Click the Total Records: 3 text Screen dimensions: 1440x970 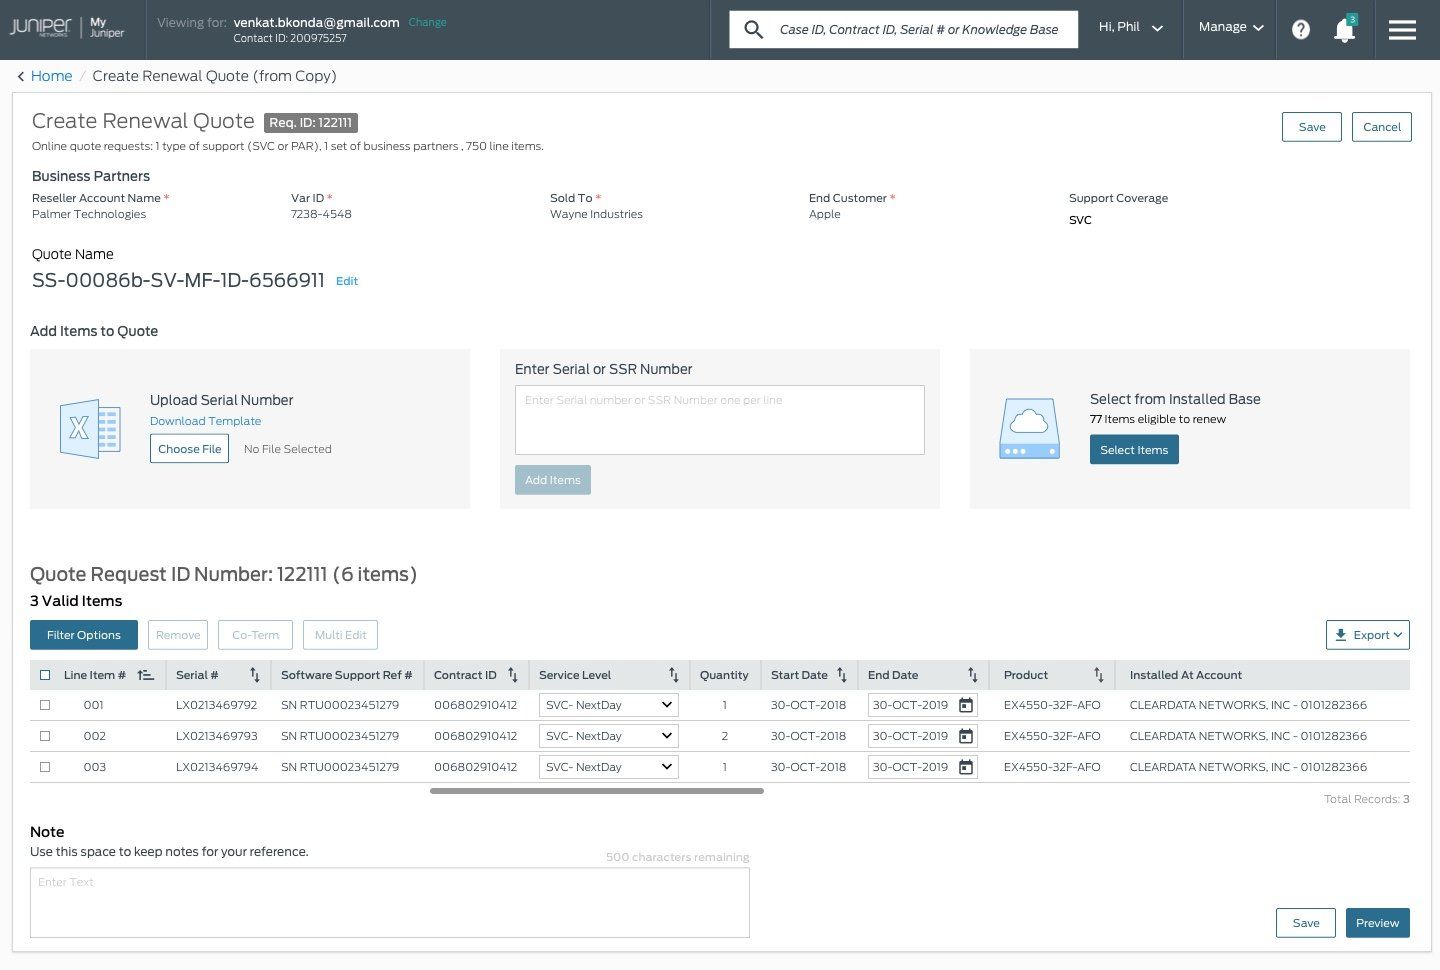click(1367, 799)
